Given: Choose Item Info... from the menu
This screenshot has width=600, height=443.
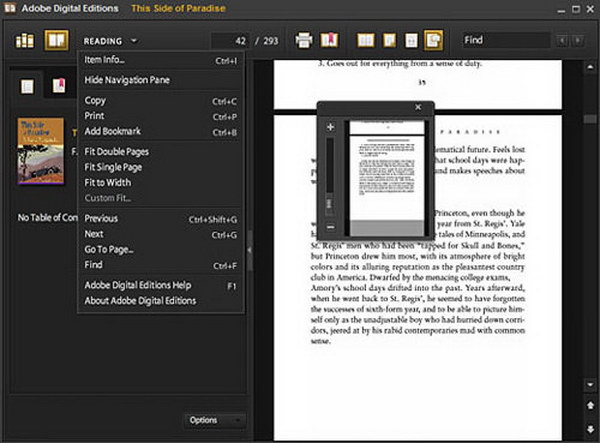Looking at the screenshot, I should point(161,60).
